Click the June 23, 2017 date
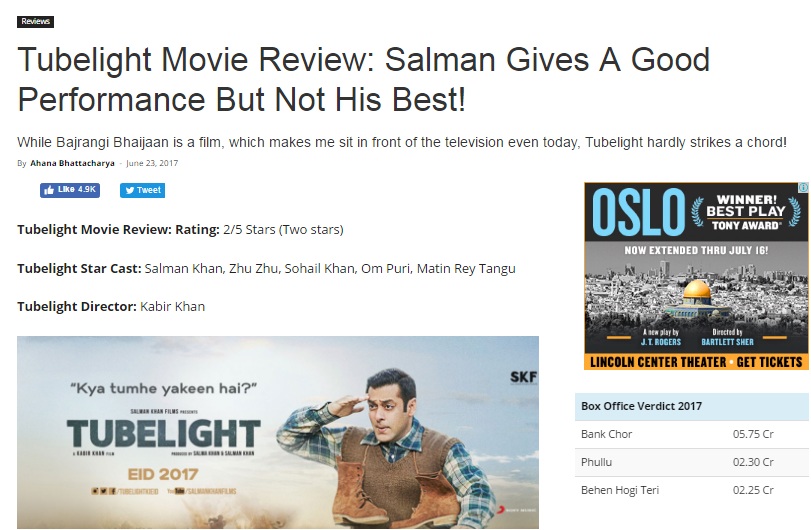 (152, 163)
